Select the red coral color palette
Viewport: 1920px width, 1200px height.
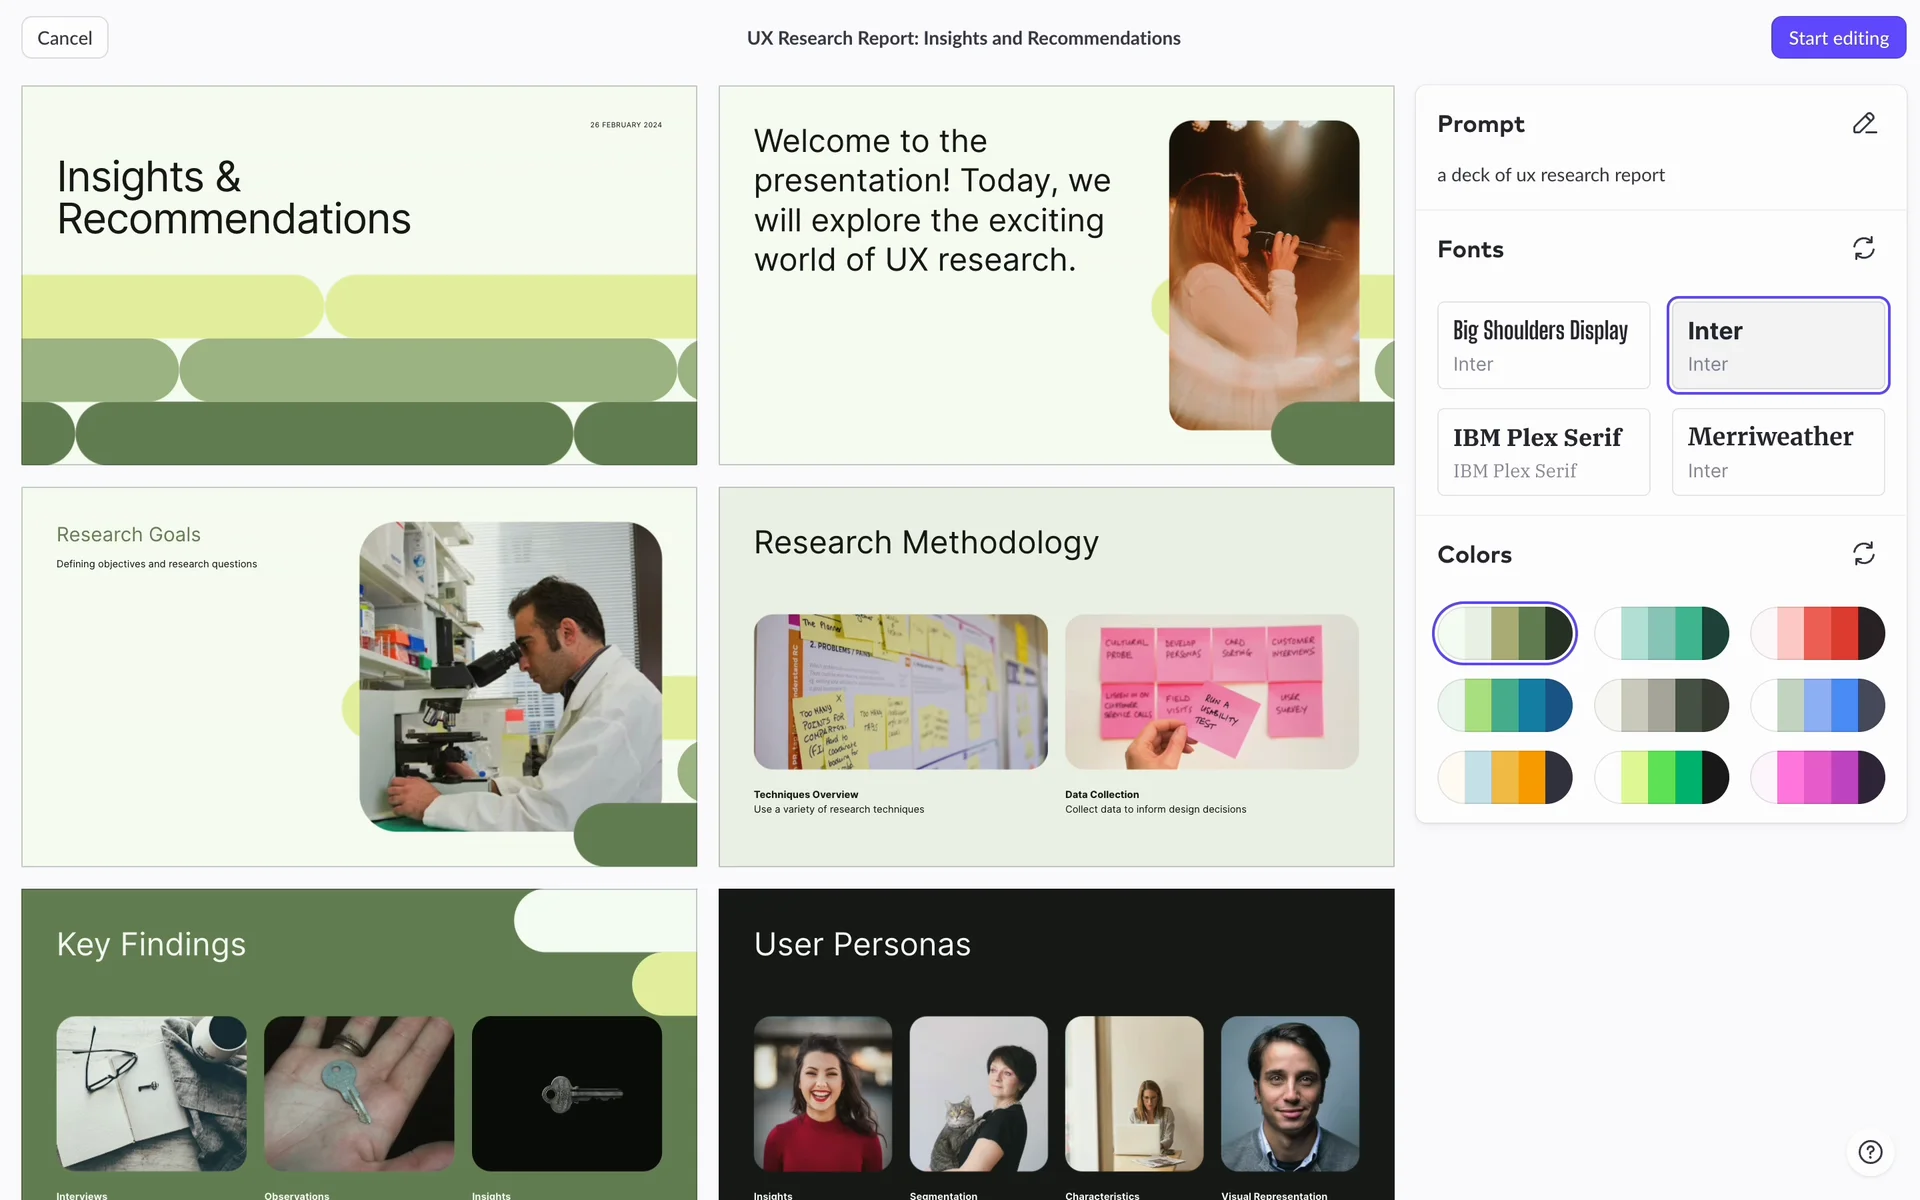pyautogui.click(x=1817, y=633)
